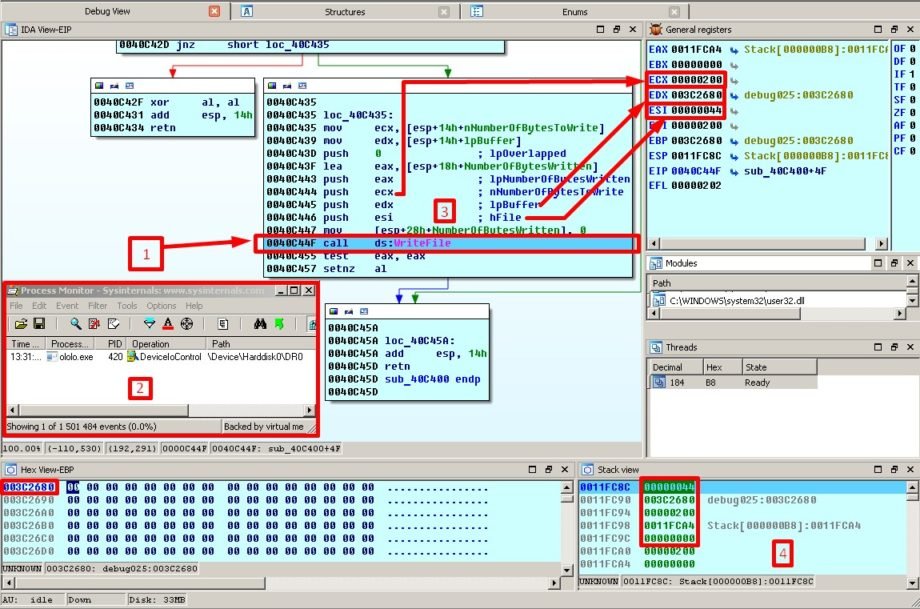
Task: Click the Enums tab icon
Action: pos(476,11)
